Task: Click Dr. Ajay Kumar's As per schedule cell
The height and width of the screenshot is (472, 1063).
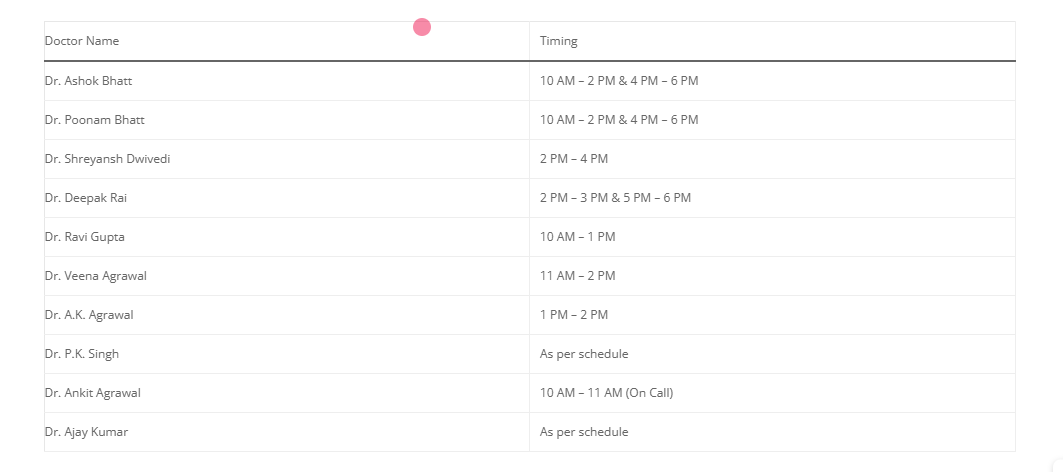Action: pos(584,431)
